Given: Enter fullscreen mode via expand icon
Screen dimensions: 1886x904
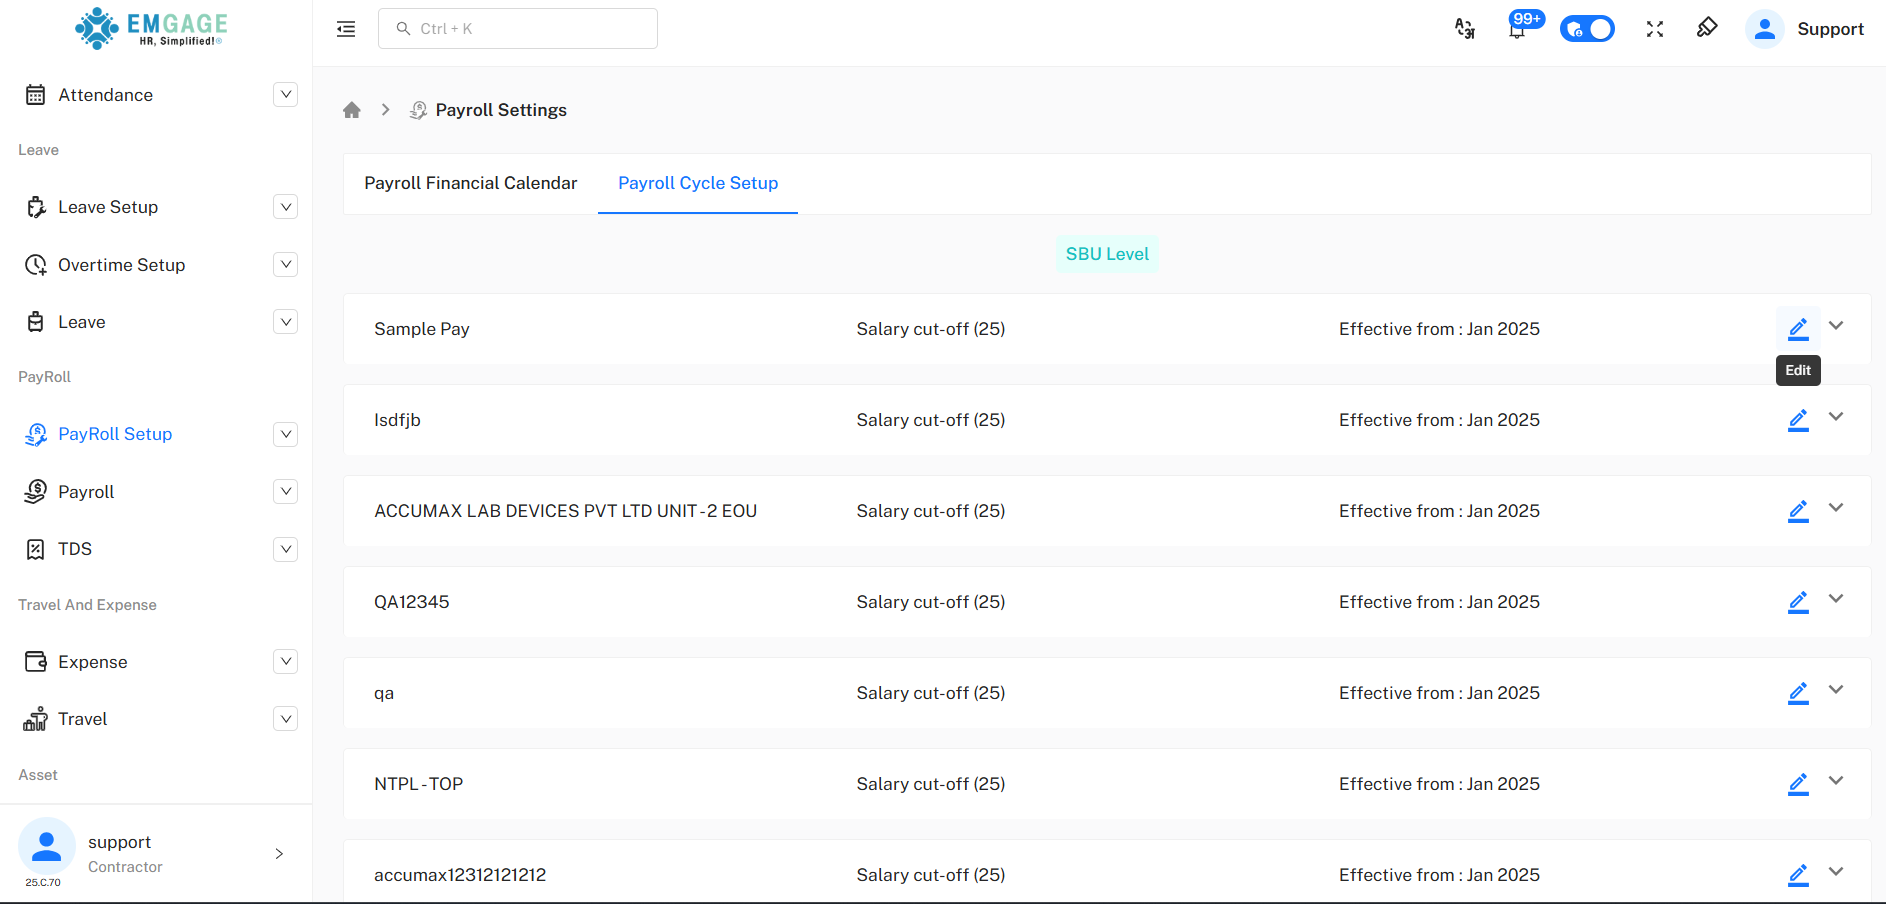Looking at the screenshot, I should tap(1654, 29).
